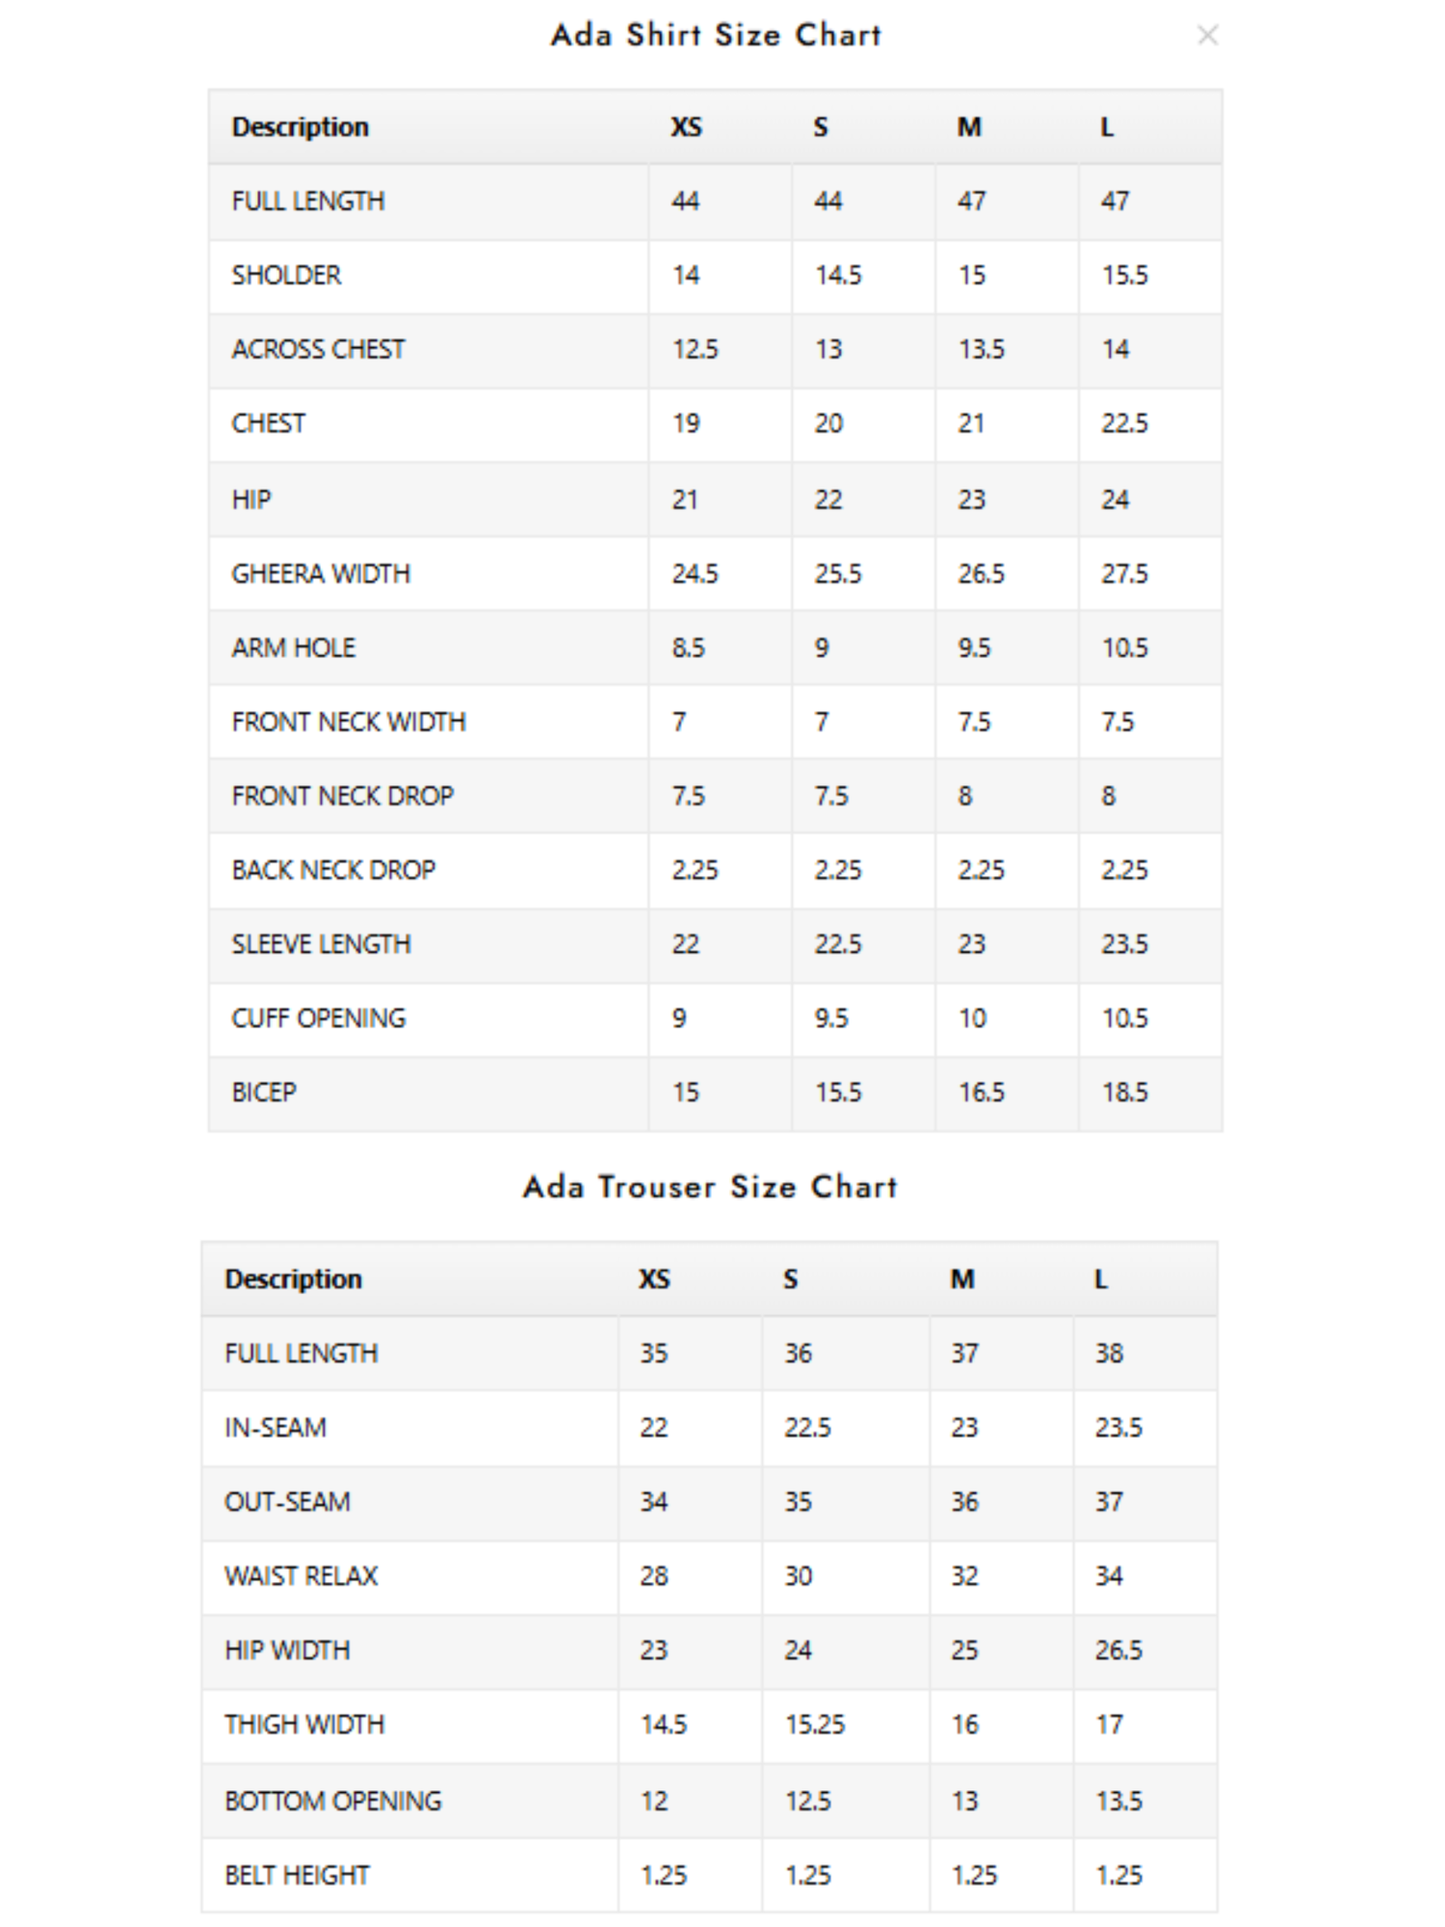Image resolution: width=1445 pixels, height=1927 pixels.
Task: Select the SHOLDER row label
Action: pos(286,275)
